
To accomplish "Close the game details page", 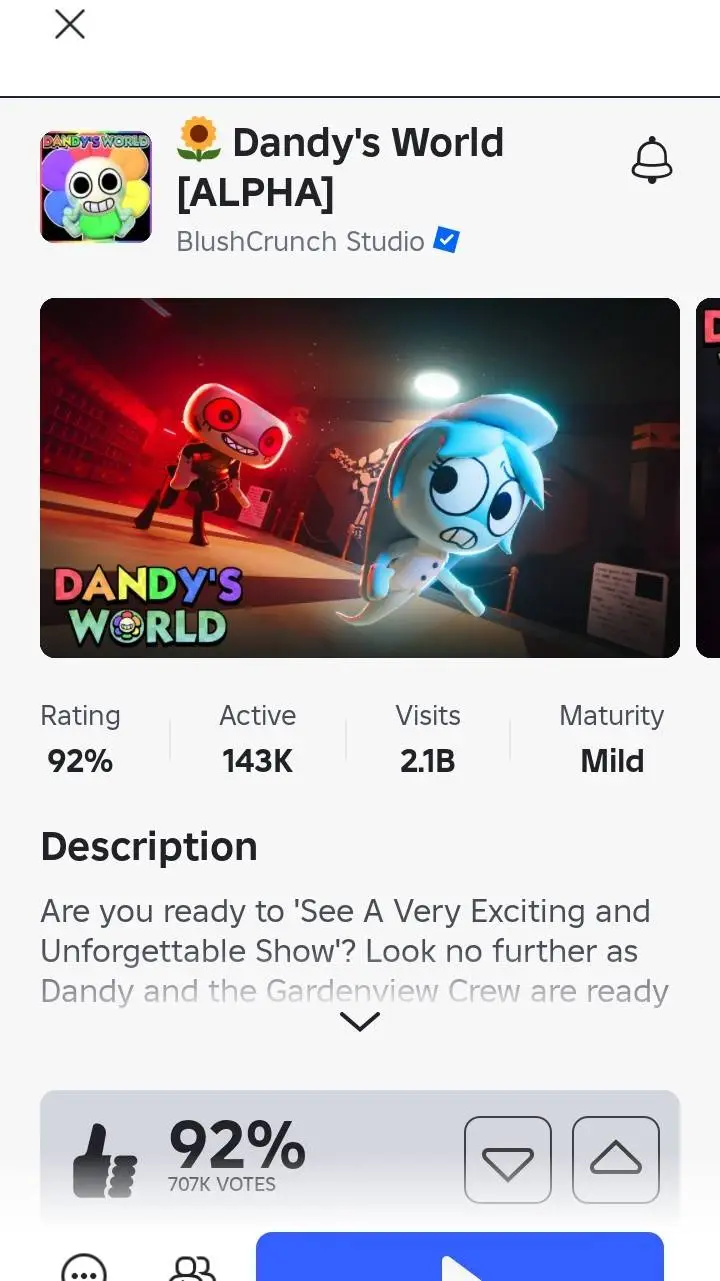I will pos(69,24).
